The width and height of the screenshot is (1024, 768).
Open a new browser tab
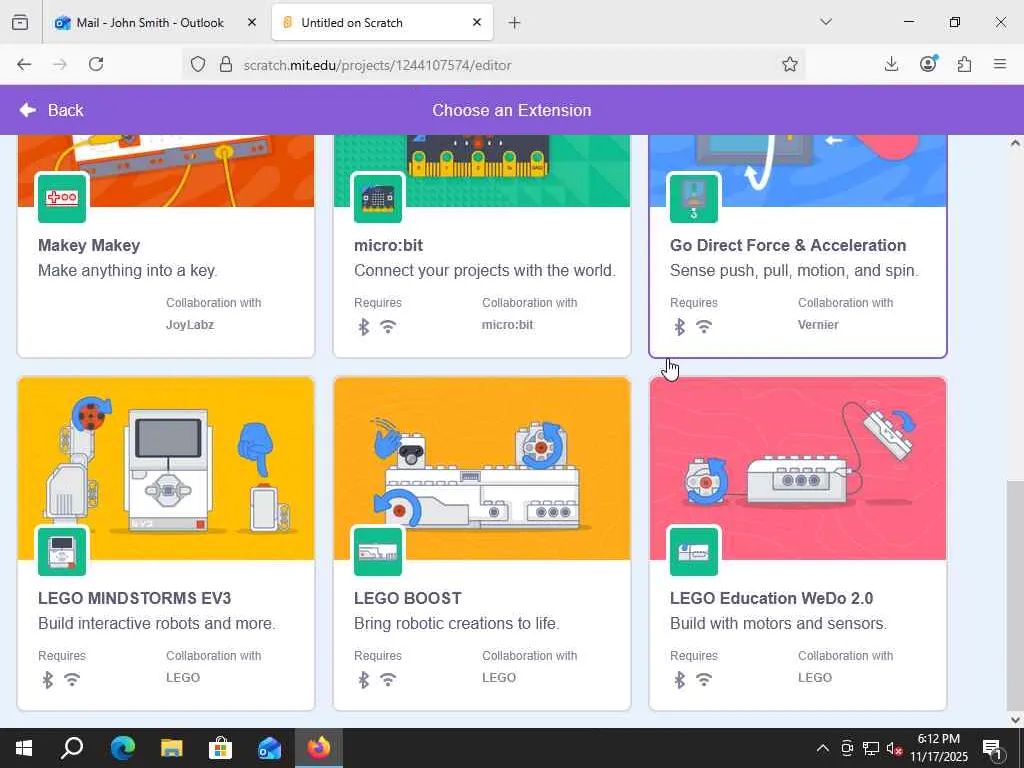point(515,23)
